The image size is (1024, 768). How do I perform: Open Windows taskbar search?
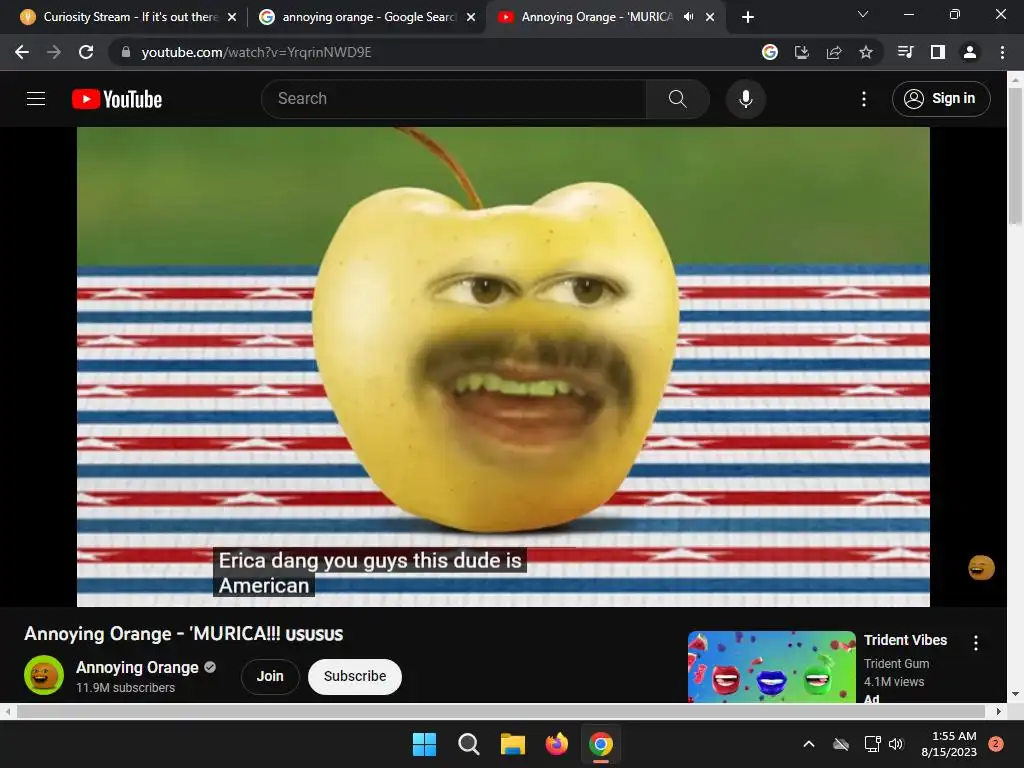coord(468,744)
